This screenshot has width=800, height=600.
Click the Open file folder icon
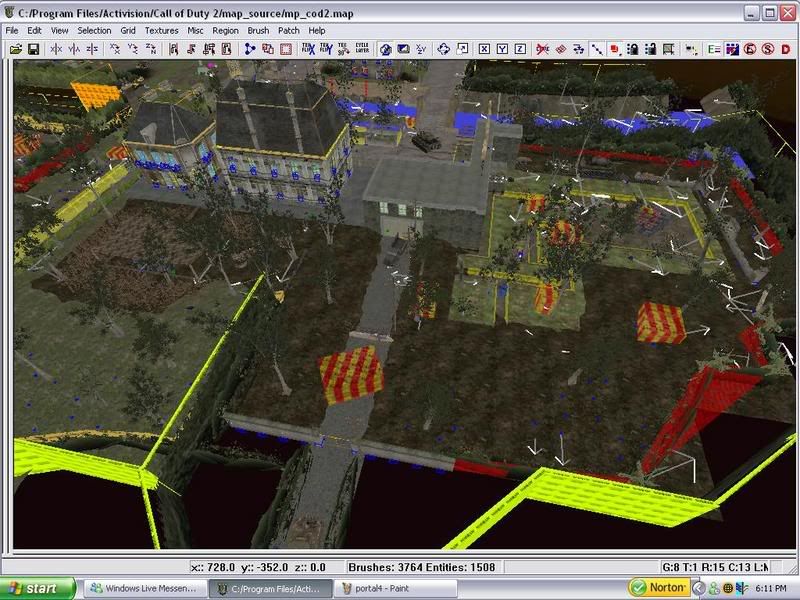point(16,48)
